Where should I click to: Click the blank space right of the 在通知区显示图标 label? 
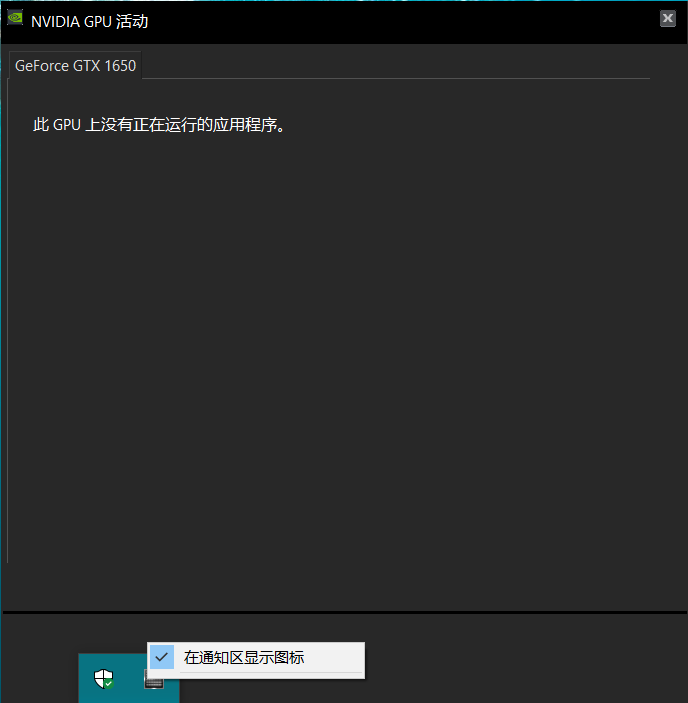click(335, 658)
